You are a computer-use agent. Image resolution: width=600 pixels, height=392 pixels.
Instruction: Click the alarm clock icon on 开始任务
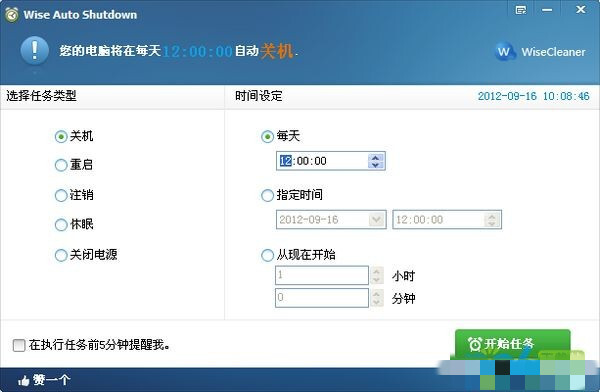tap(475, 344)
